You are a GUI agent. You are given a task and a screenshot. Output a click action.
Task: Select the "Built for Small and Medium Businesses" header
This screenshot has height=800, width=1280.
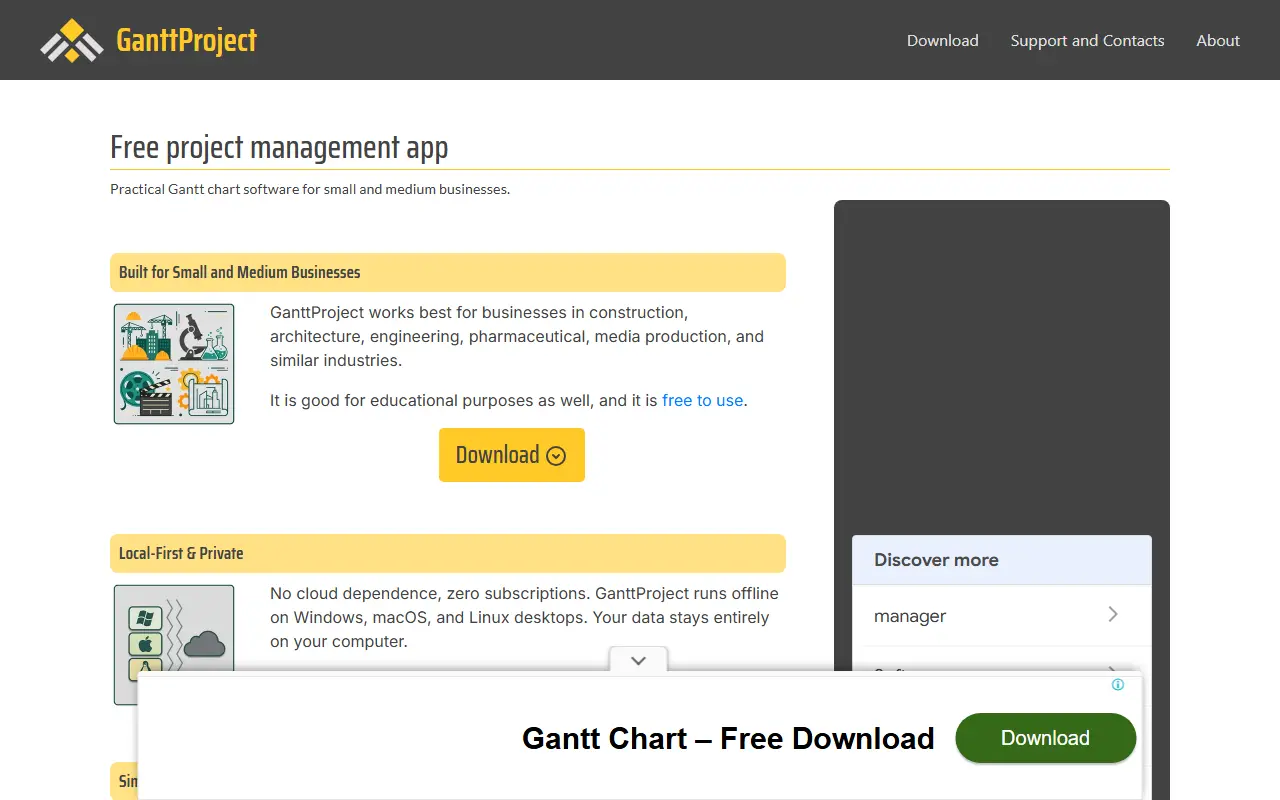click(x=448, y=272)
